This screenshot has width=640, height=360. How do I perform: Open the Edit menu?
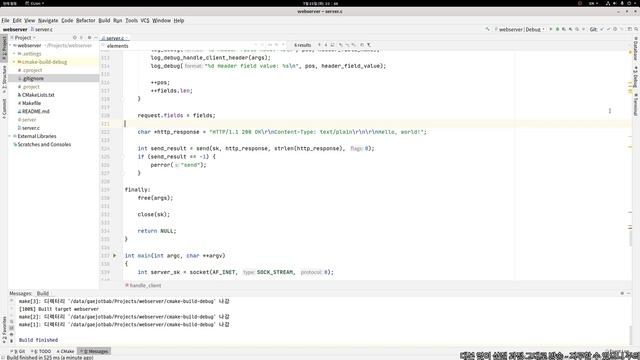tap(17, 20)
